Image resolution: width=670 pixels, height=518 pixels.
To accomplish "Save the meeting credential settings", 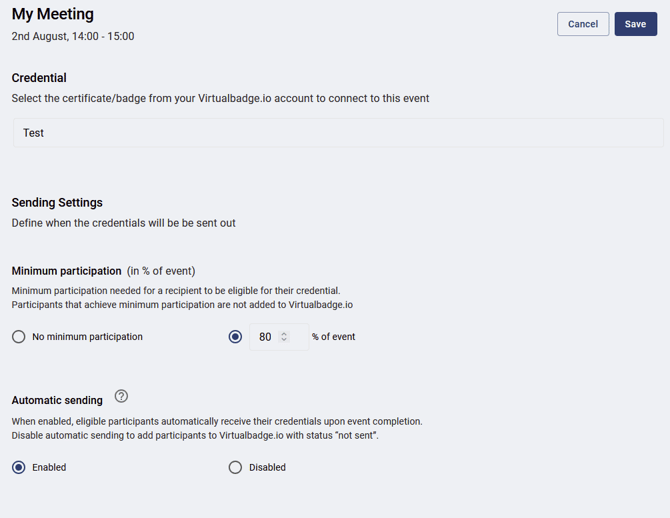I will (635, 24).
